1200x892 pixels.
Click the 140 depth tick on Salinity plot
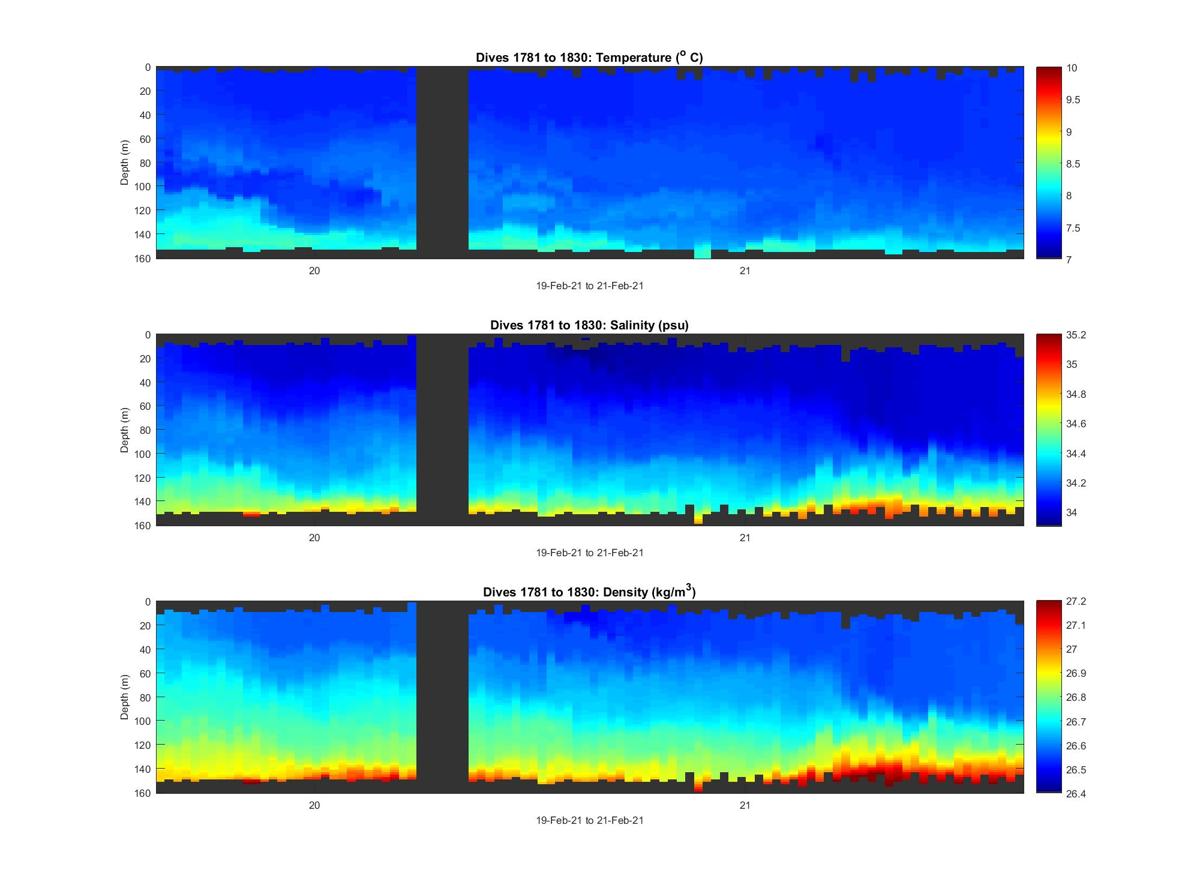point(142,502)
